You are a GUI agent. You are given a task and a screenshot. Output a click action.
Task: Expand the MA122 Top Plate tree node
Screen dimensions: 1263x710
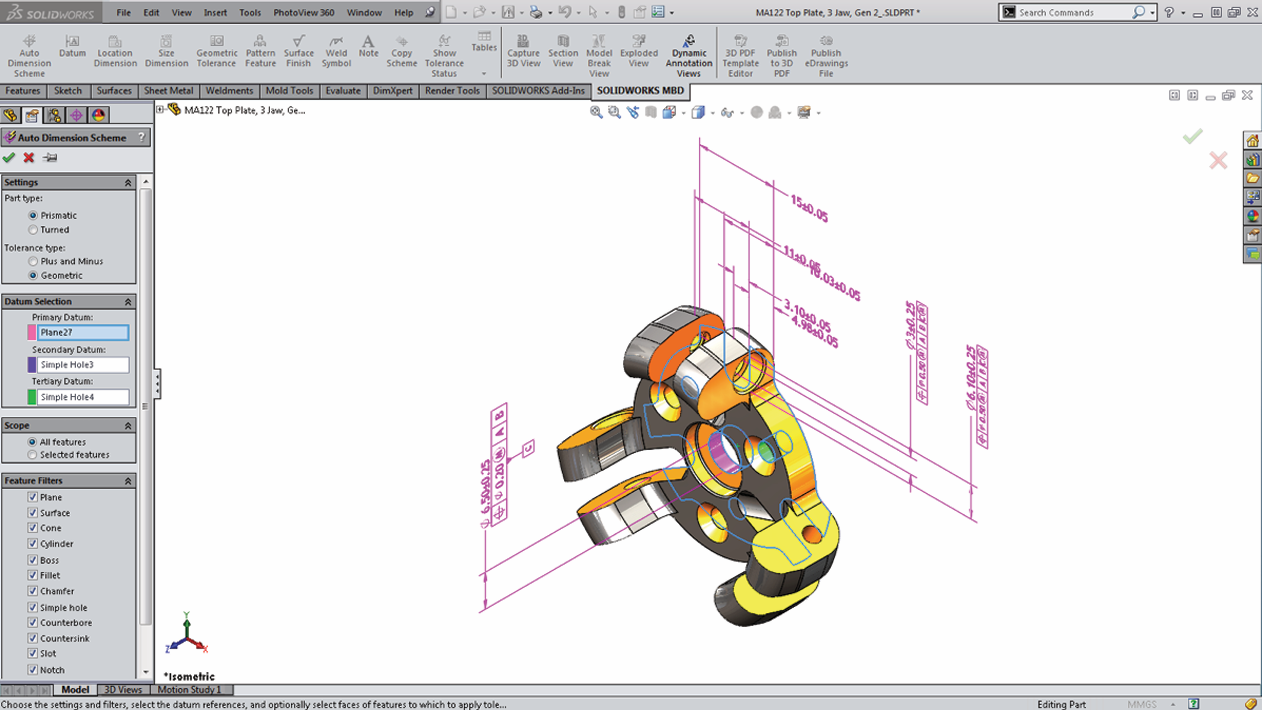161,111
